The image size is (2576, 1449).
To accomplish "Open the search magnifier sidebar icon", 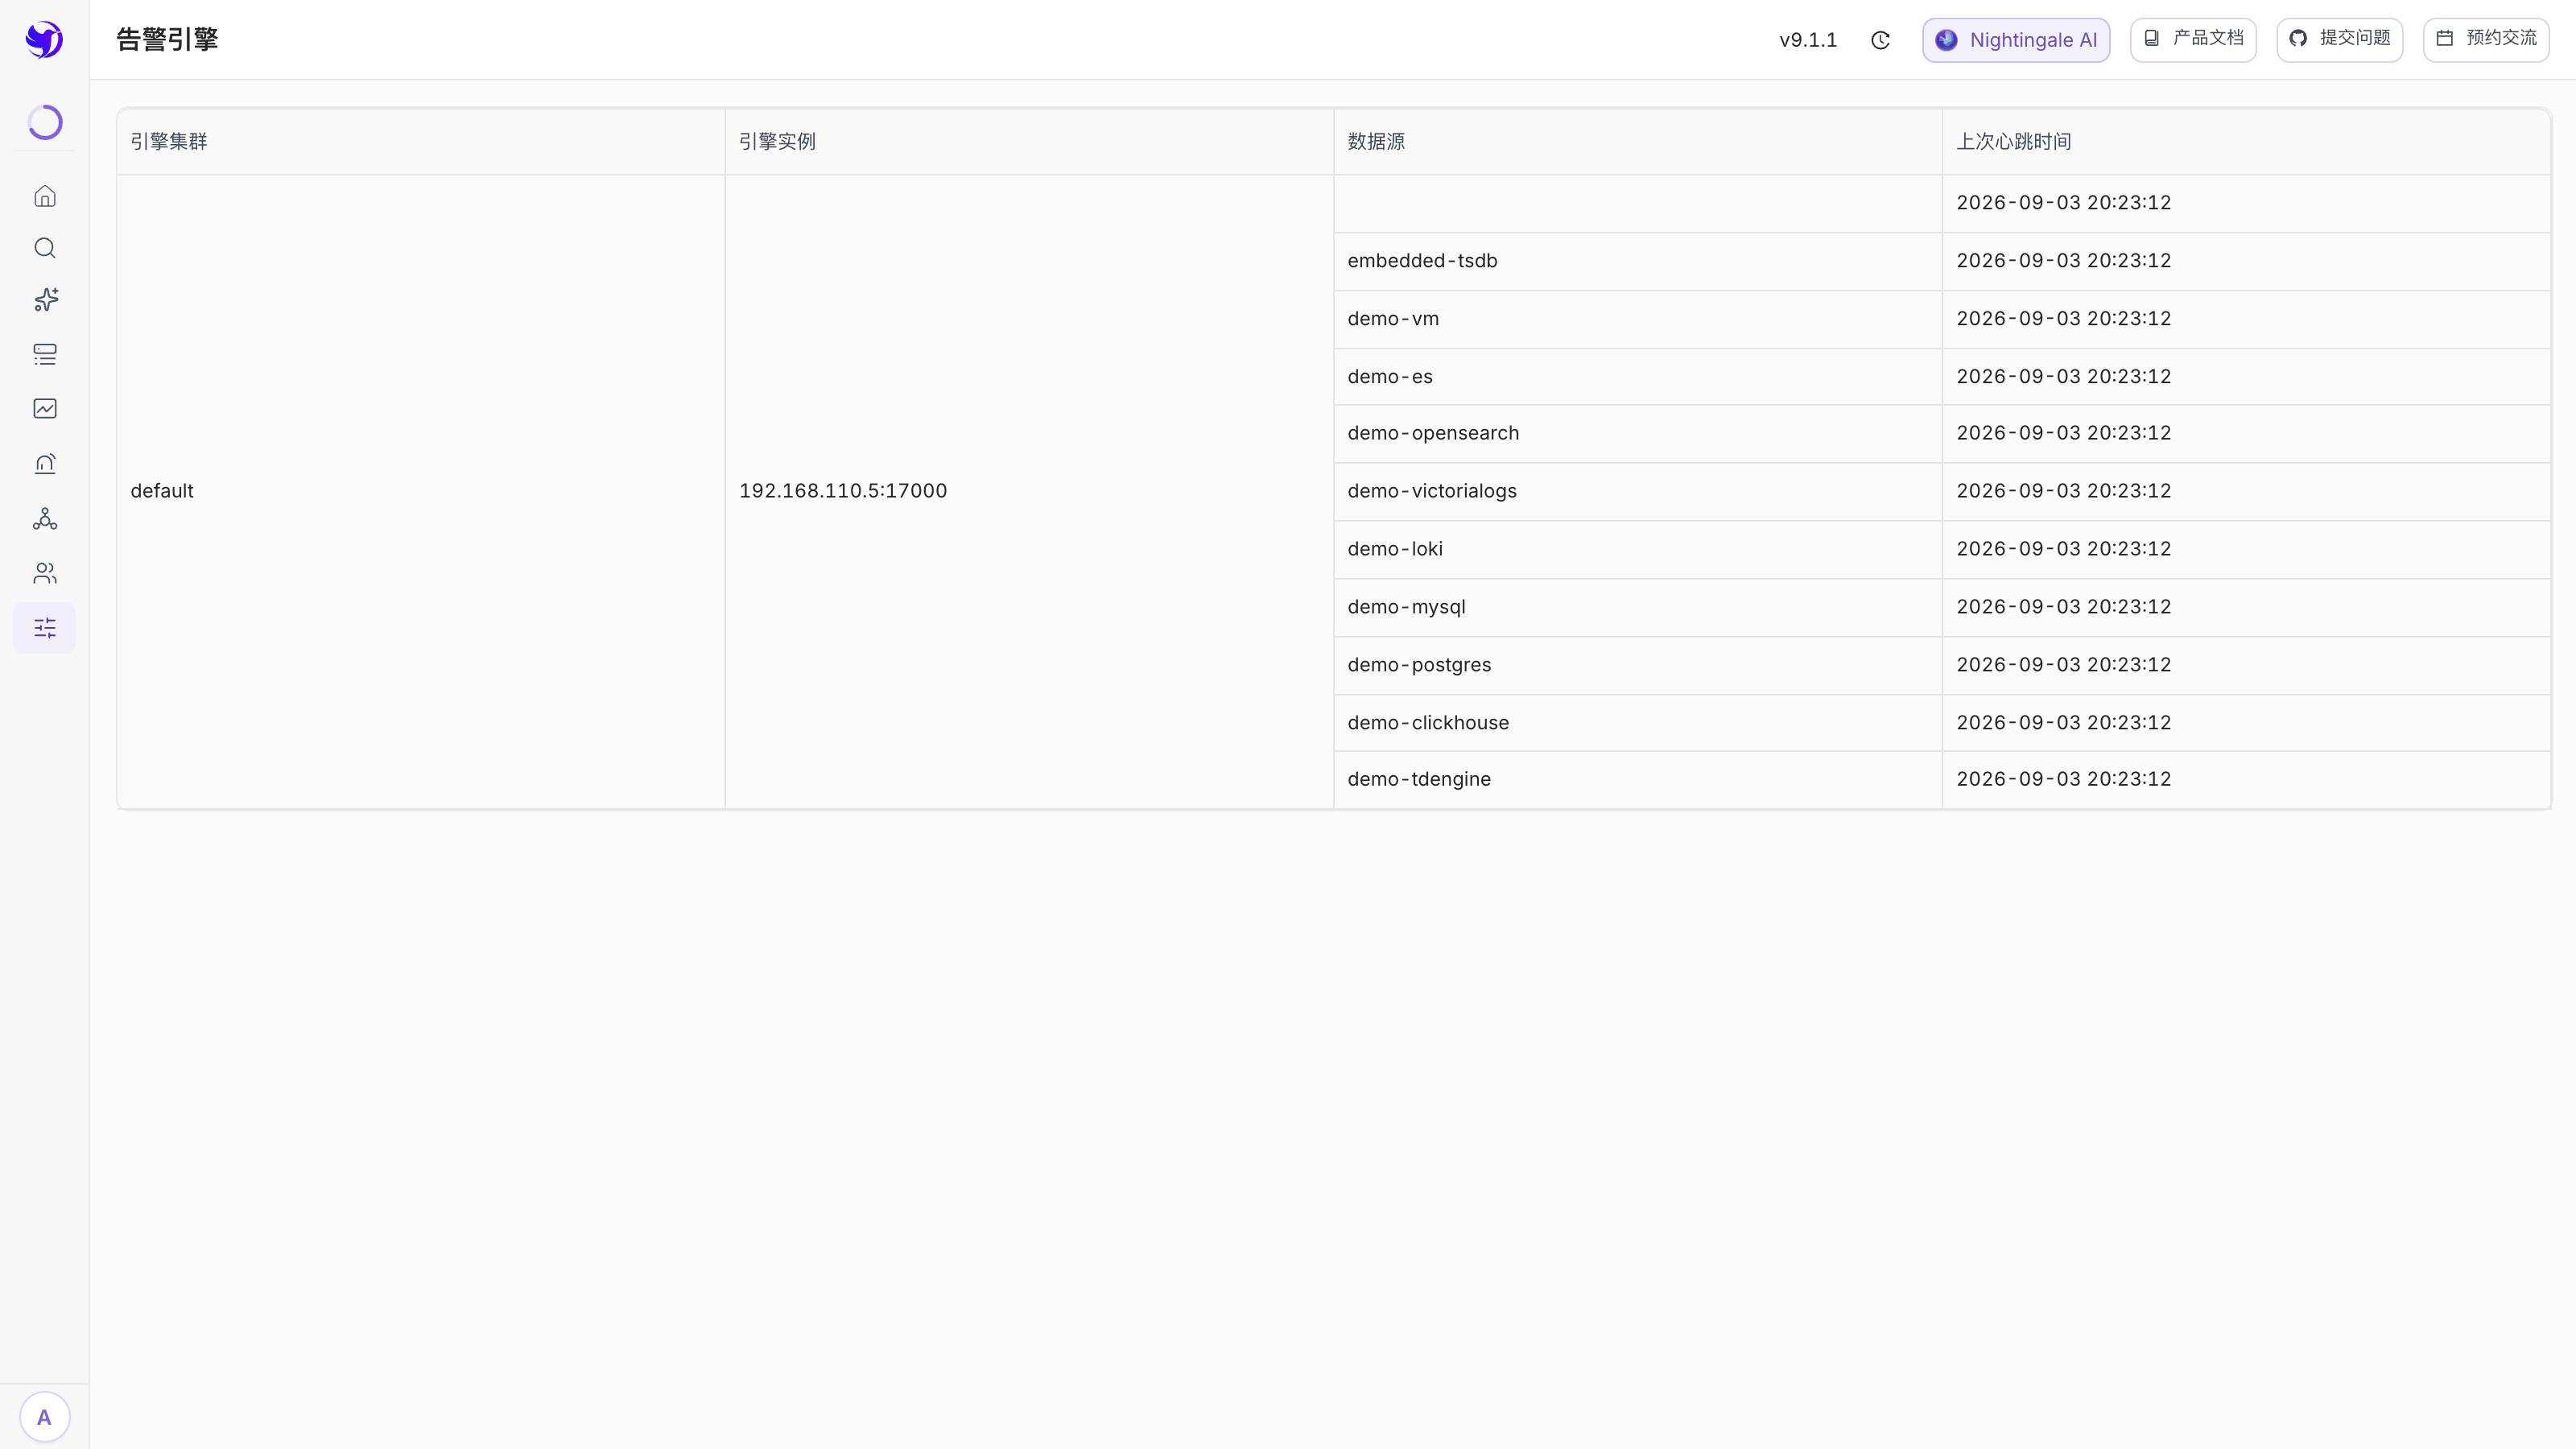I will click(45, 248).
